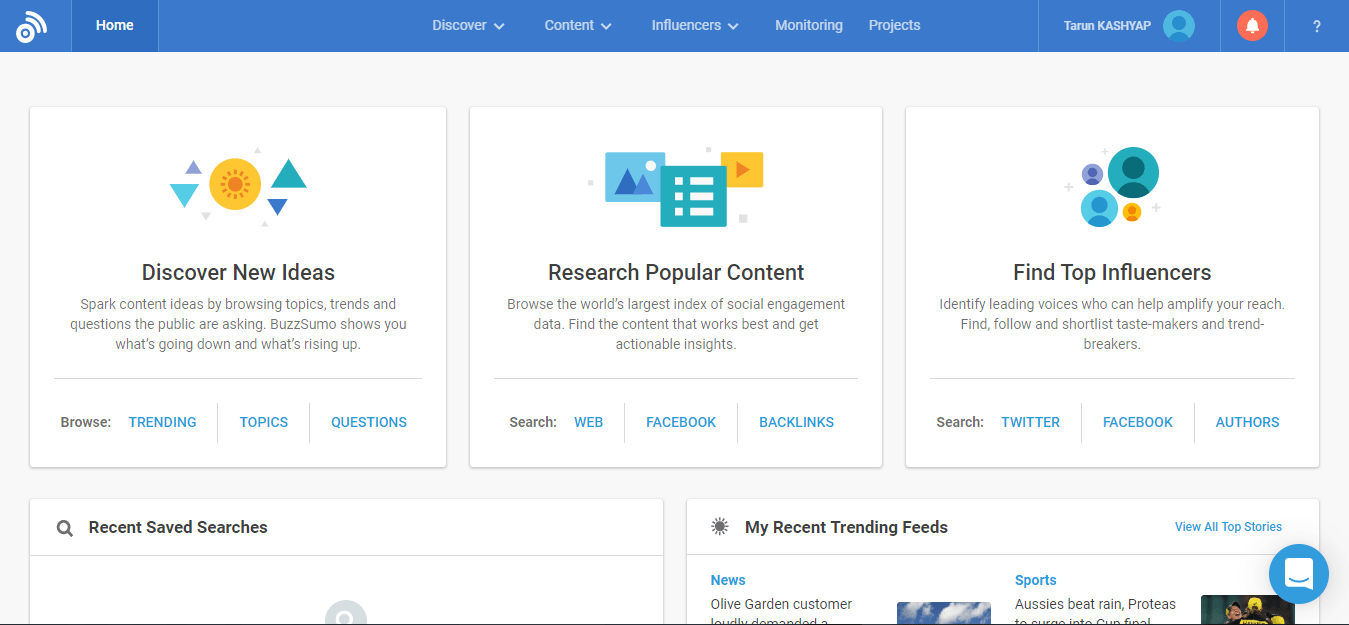The width and height of the screenshot is (1349, 625).
Task: Expand the Influencers dropdown menu
Action: 695,26
